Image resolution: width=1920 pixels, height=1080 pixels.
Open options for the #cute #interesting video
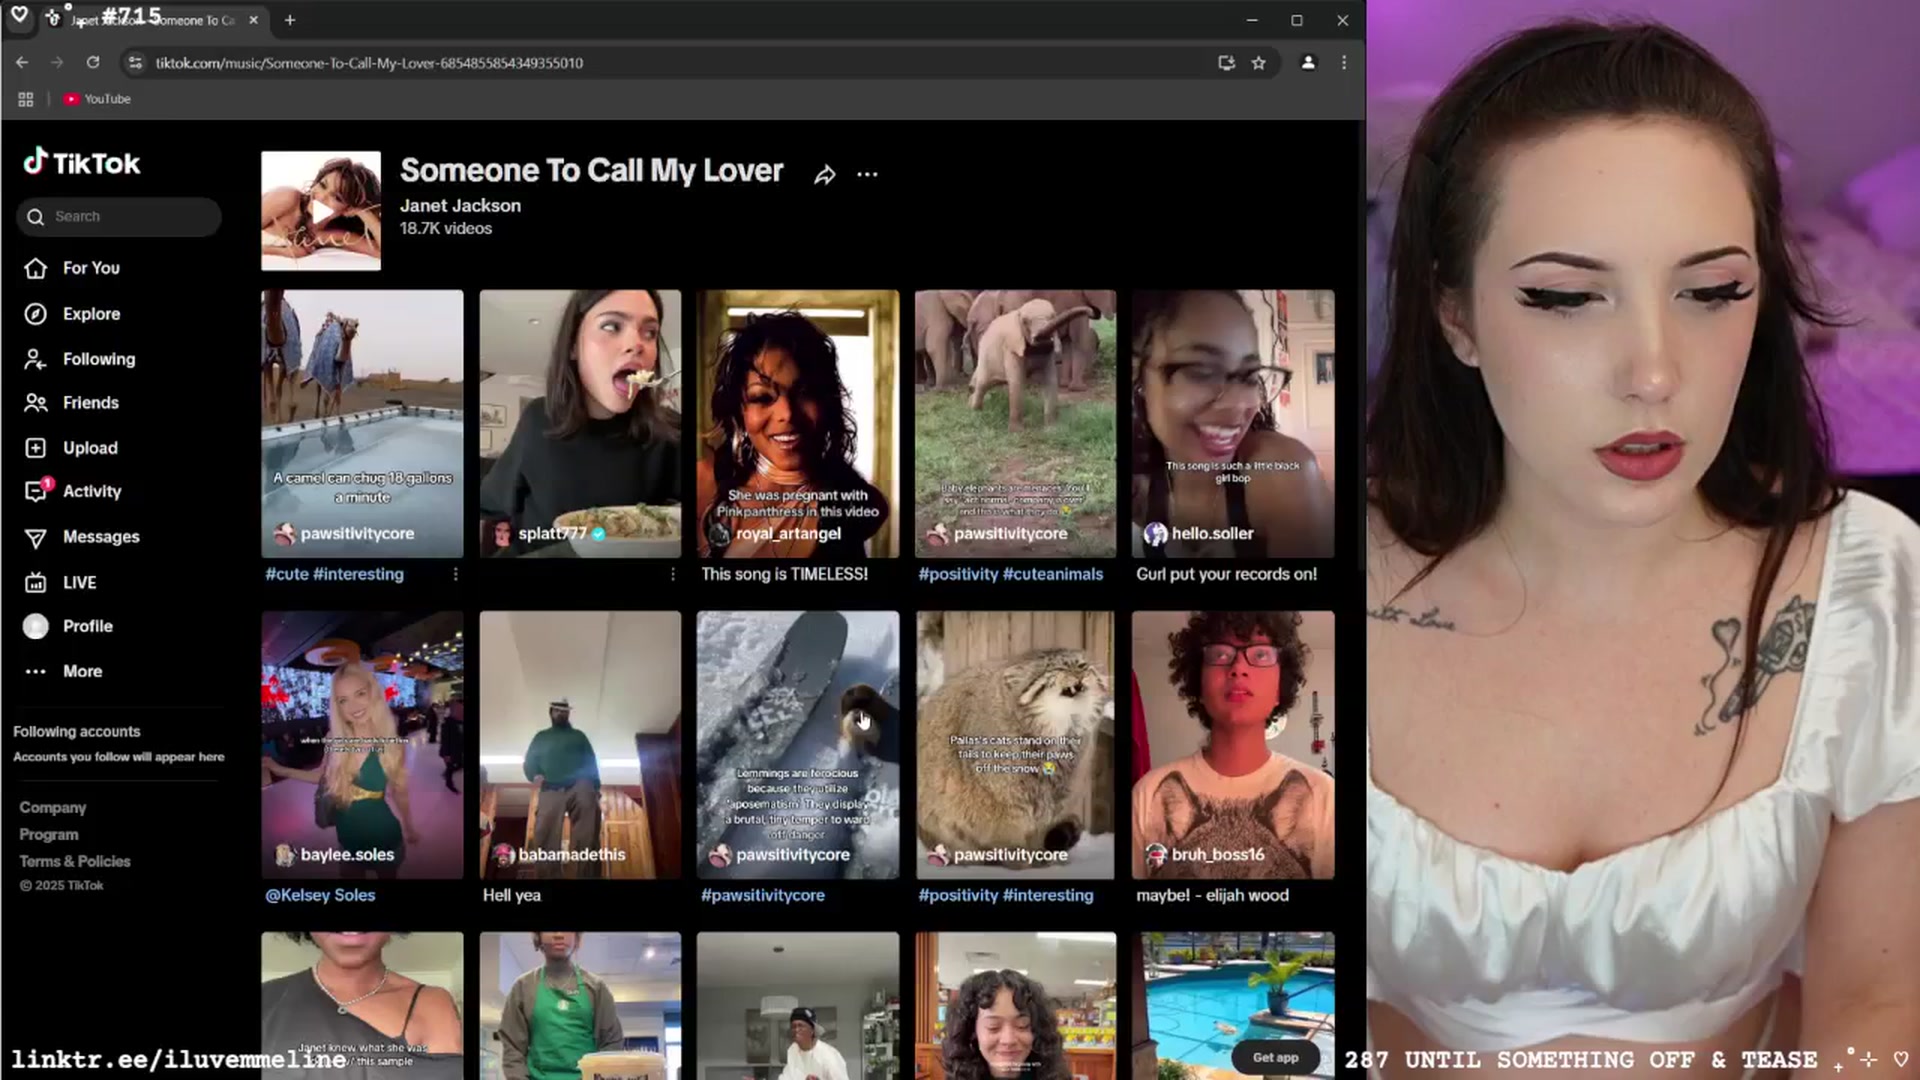click(x=455, y=574)
